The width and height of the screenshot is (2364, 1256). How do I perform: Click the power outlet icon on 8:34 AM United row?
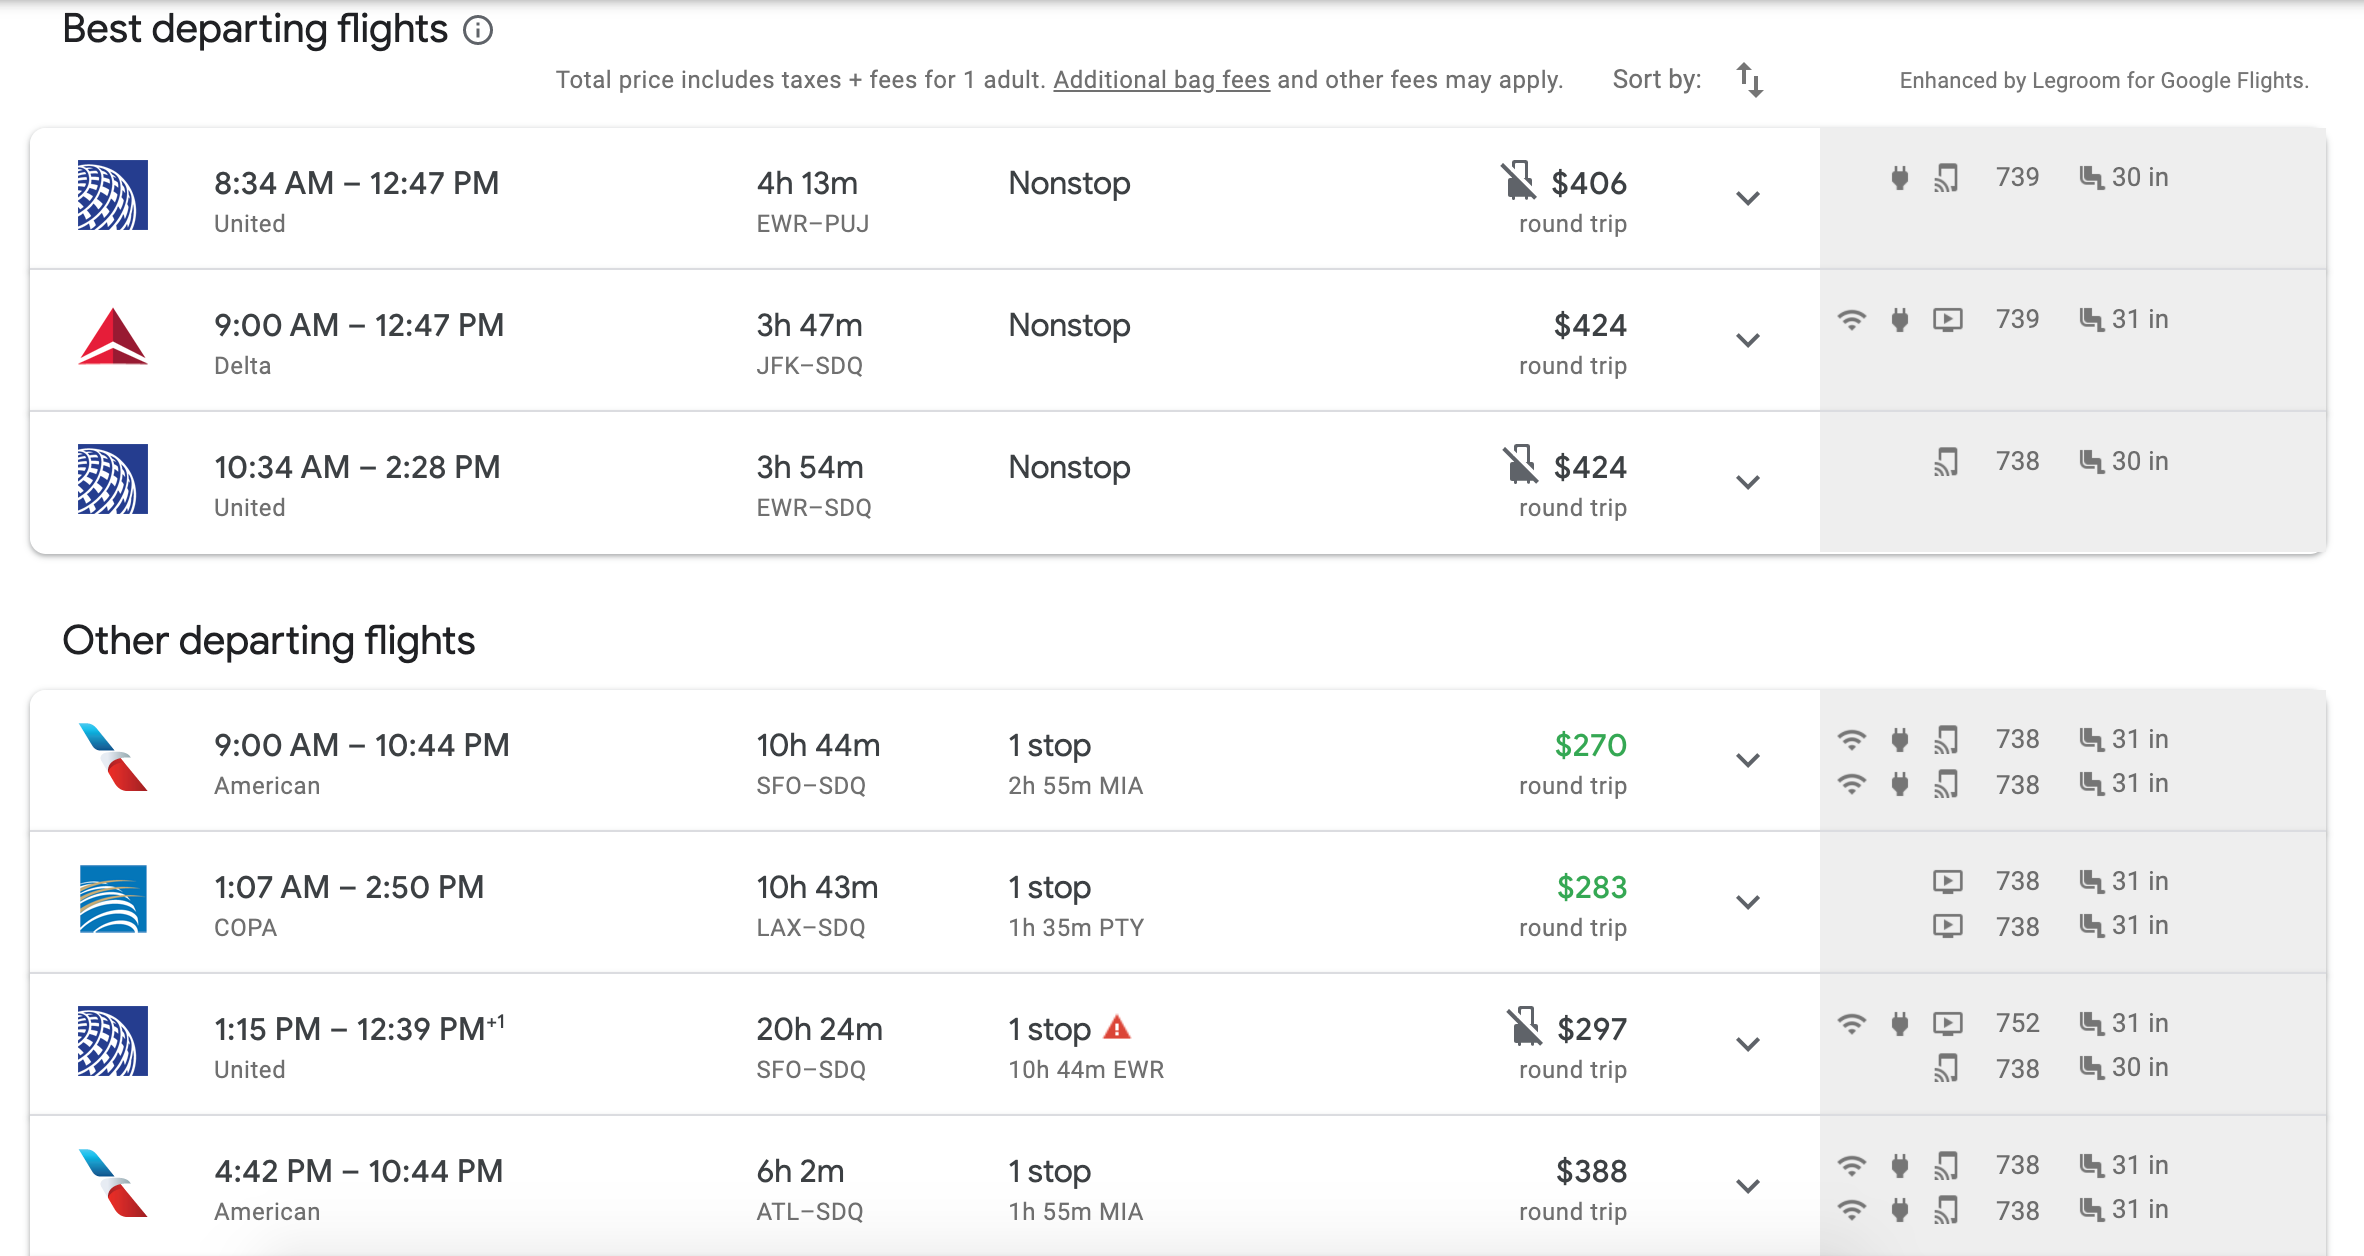click(x=1899, y=178)
